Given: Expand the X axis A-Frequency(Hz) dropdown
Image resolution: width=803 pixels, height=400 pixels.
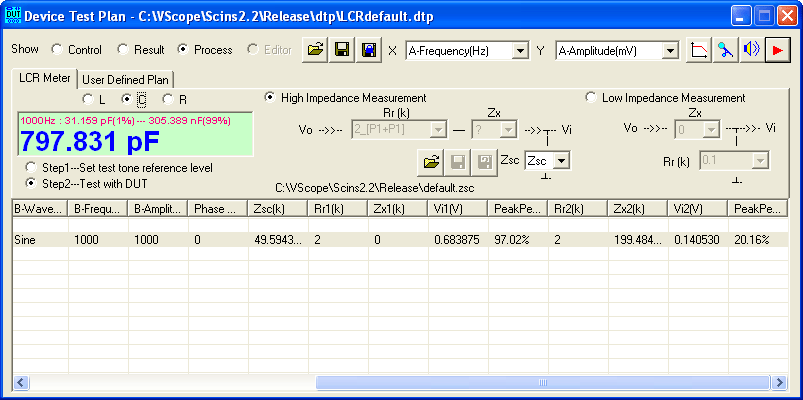Looking at the screenshot, I should [x=520, y=50].
